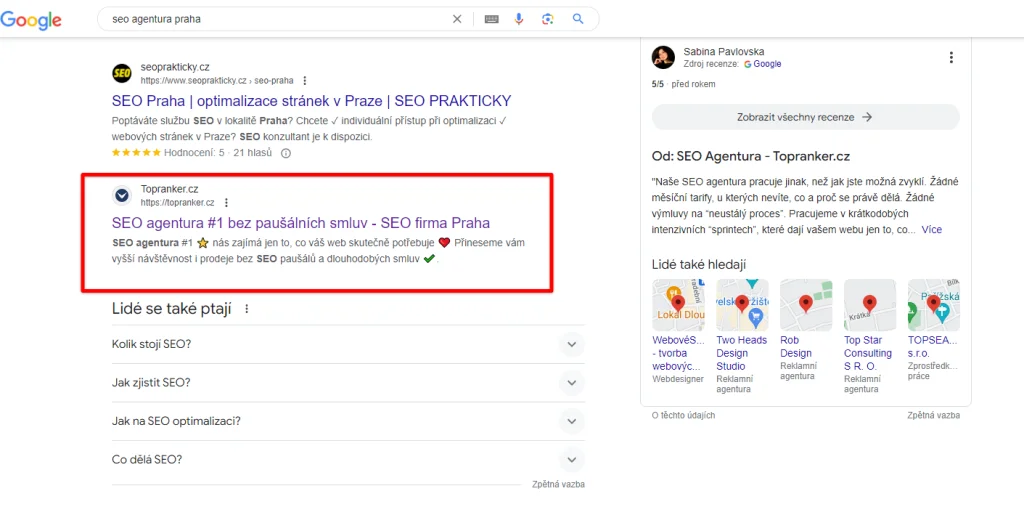The image size is (1024, 507).
Task: Click Zobrazit všechny recenze button
Action: 805,118
